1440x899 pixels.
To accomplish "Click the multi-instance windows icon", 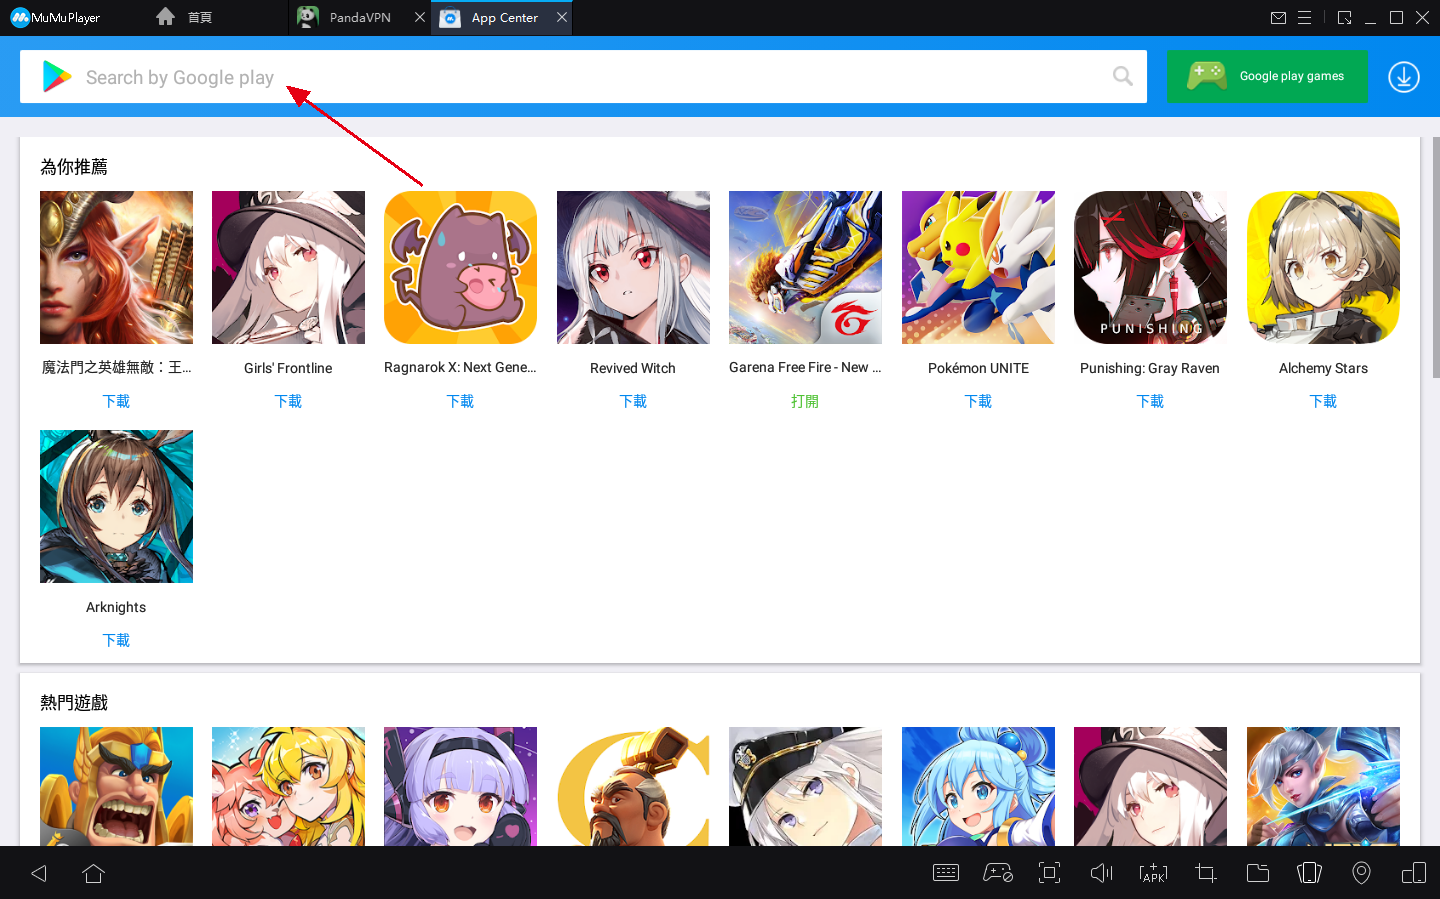I will click(1414, 873).
